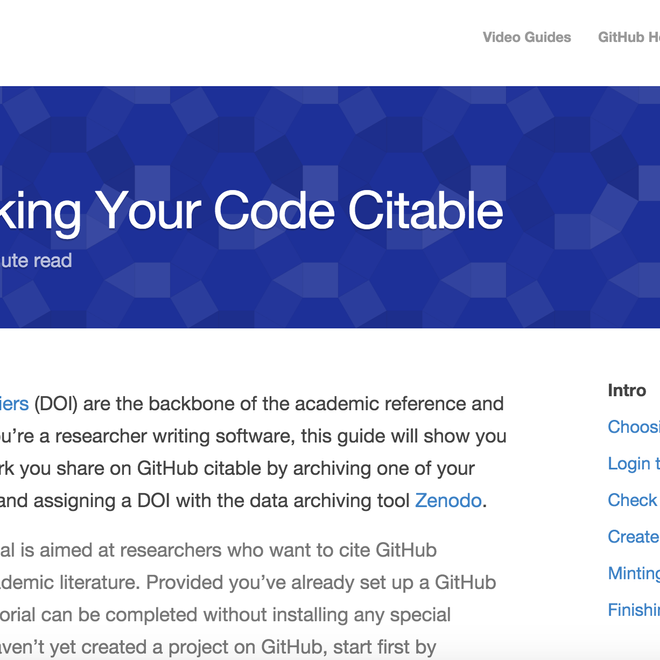Image resolution: width=660 pixels, height=660 pixels.
Task: Open the Finishing section sidebar link
Action: 634,610
